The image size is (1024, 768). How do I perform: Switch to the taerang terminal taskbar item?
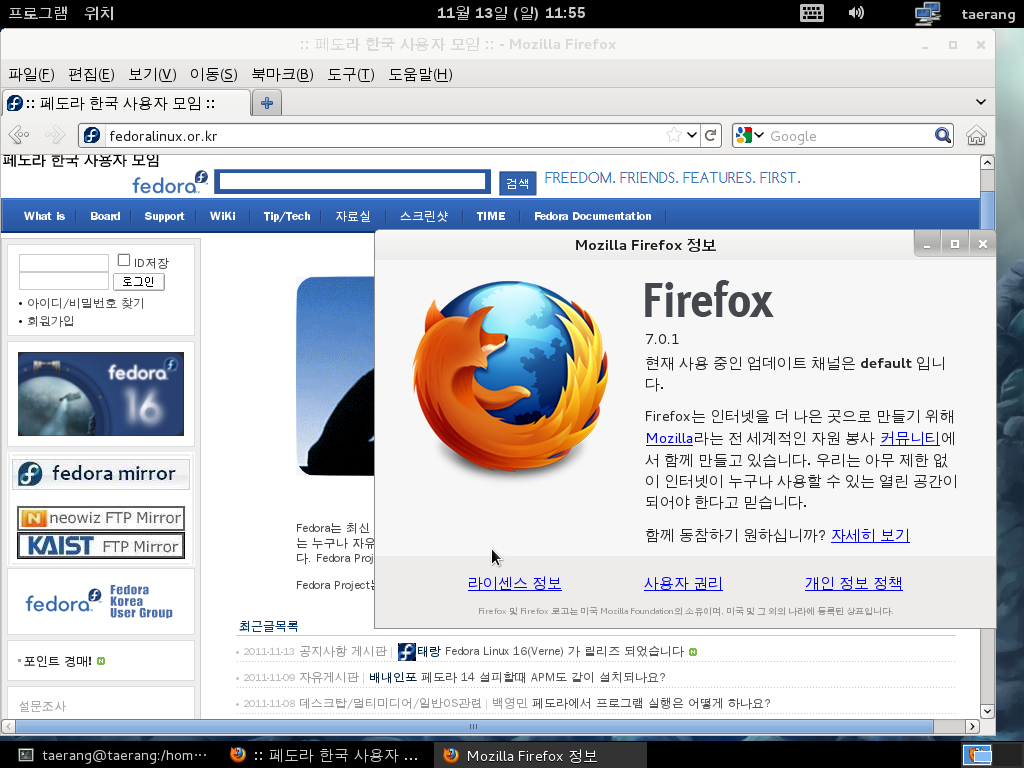pos(114,755)
